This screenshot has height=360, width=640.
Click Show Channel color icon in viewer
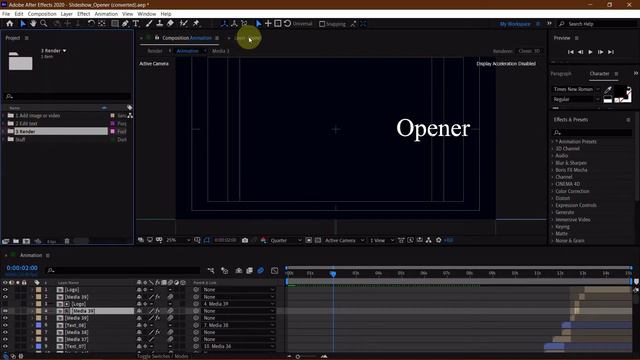[x=263, y=240]
